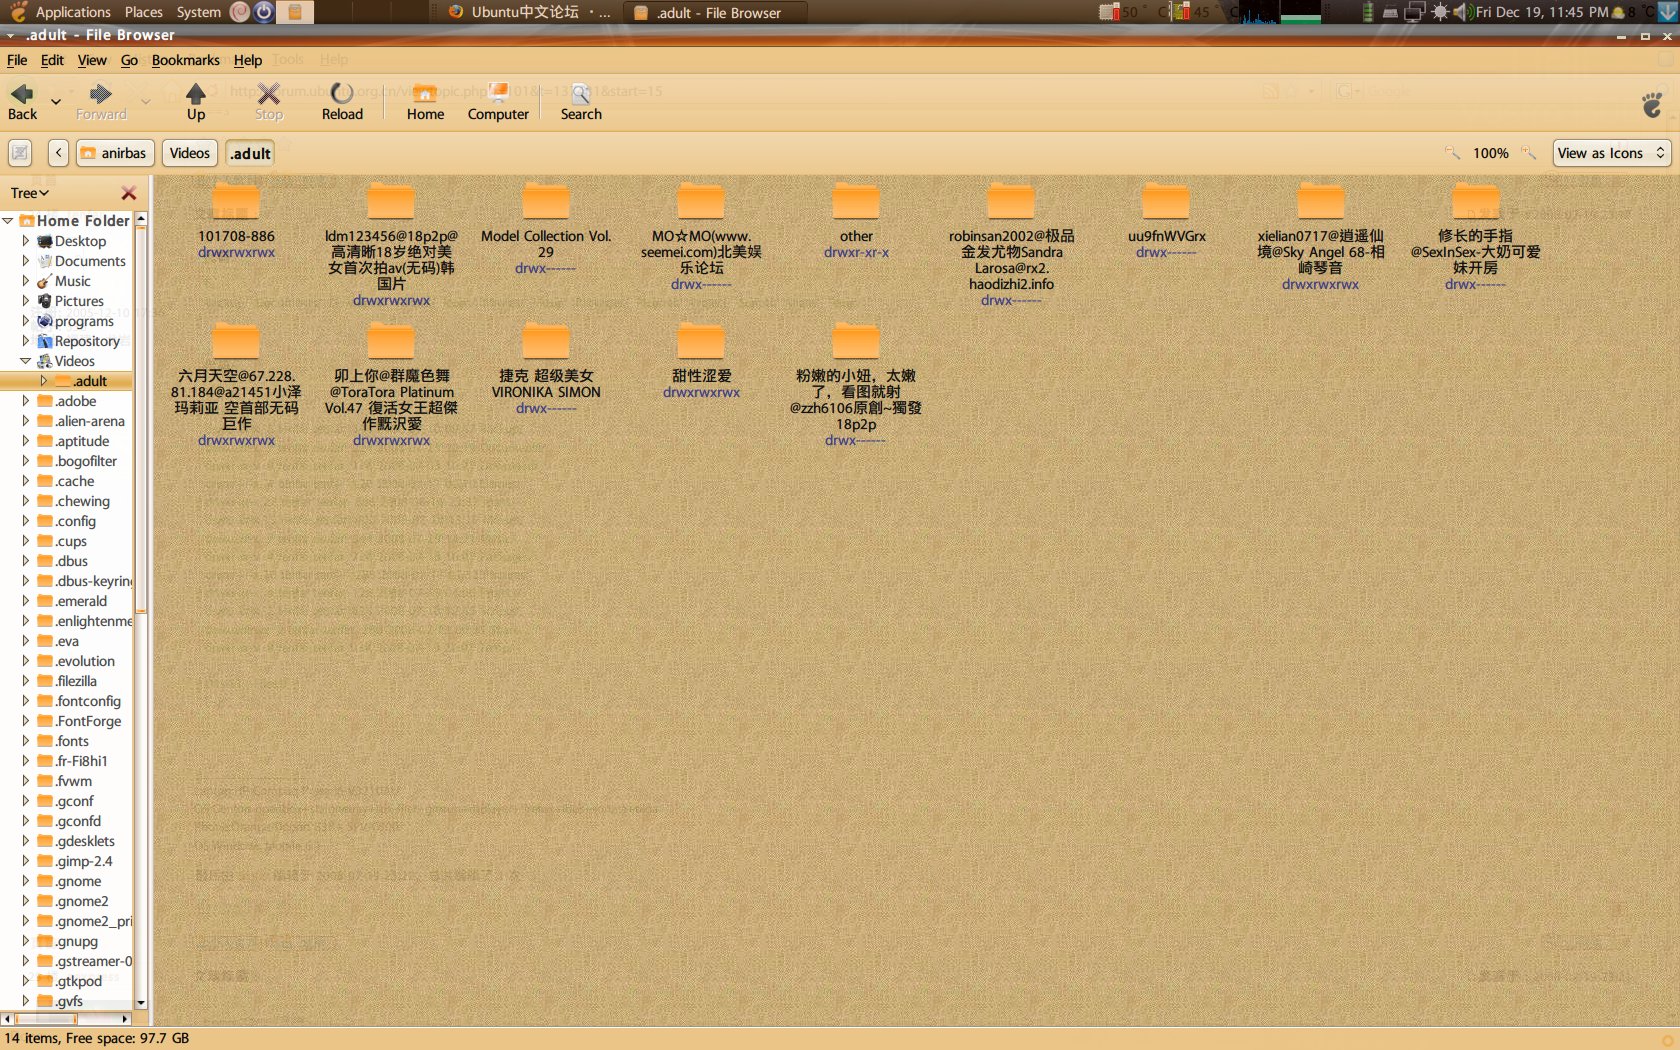Open the View as Icons dropdown

(1611, 153)
